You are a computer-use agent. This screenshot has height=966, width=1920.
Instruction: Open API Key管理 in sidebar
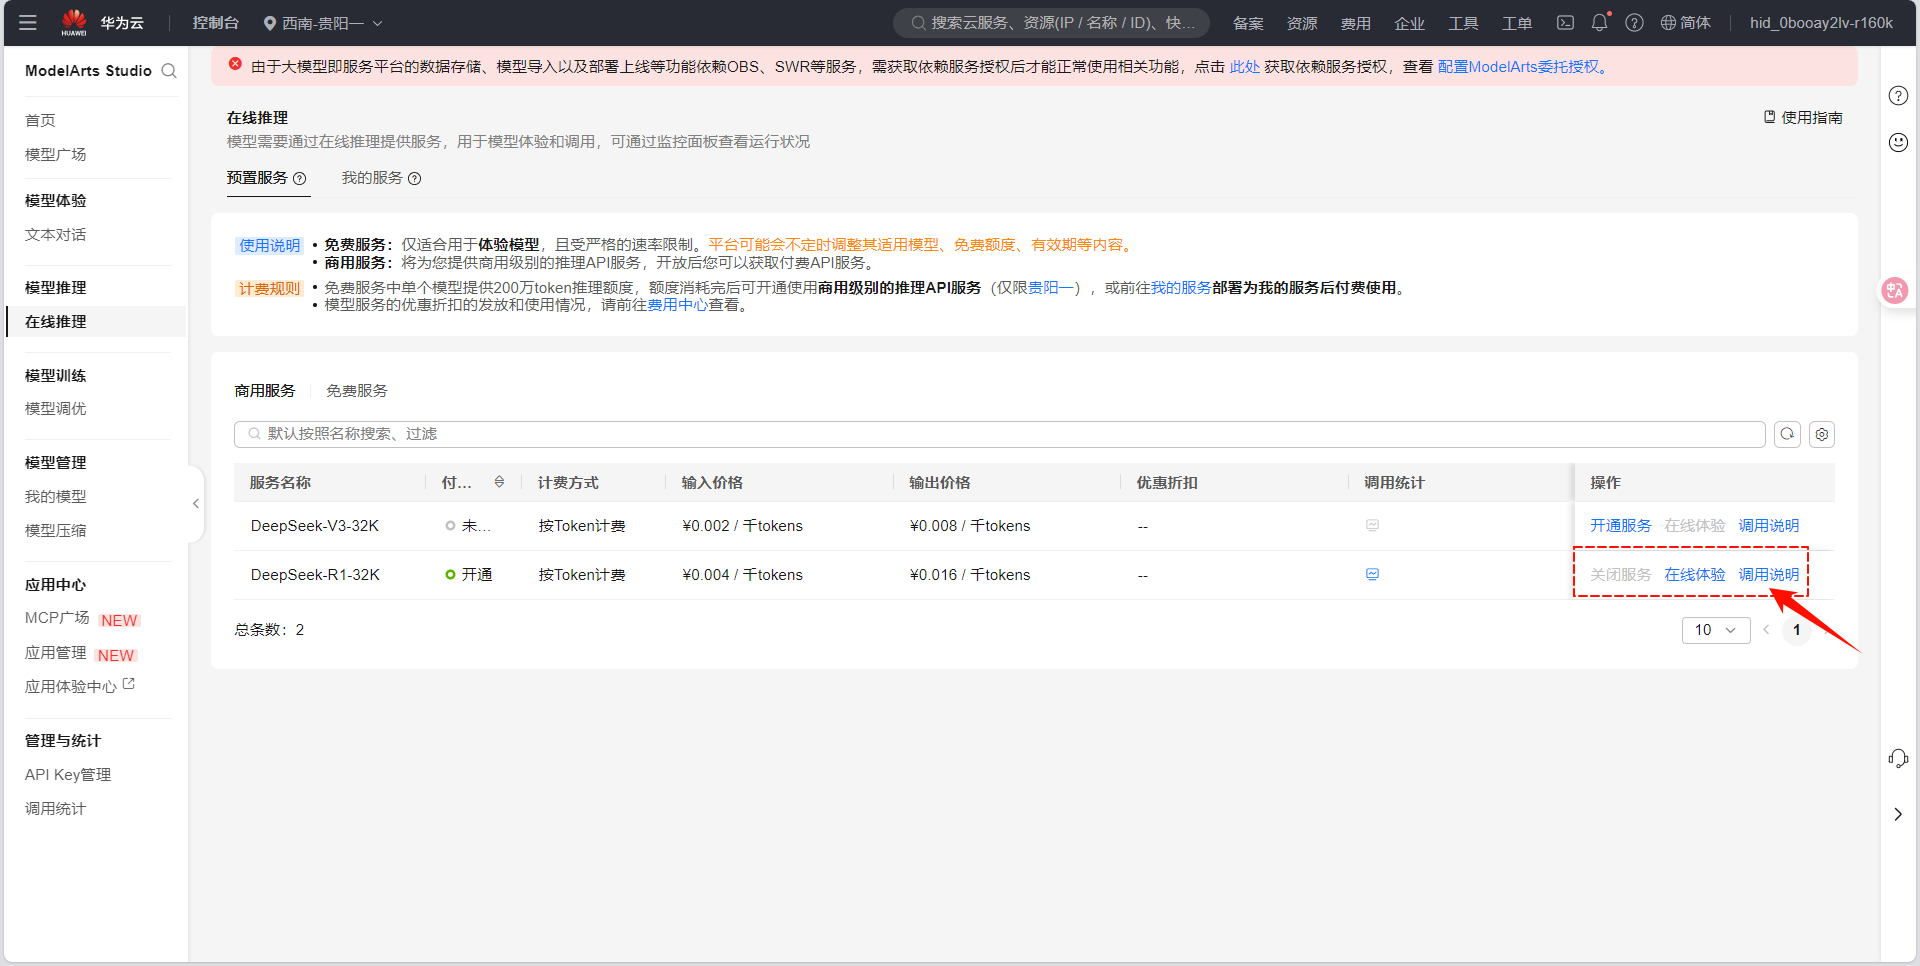(x=68, y=775)
